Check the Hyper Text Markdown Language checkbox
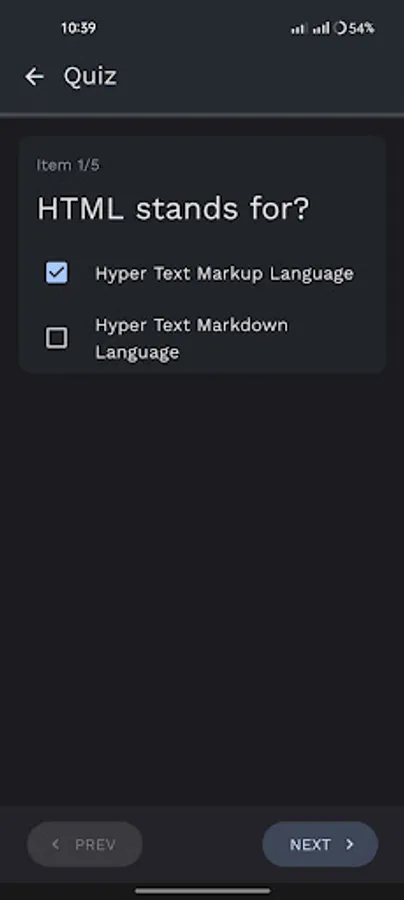This screenshot has height=900, width=404. (x=56, y=338)
